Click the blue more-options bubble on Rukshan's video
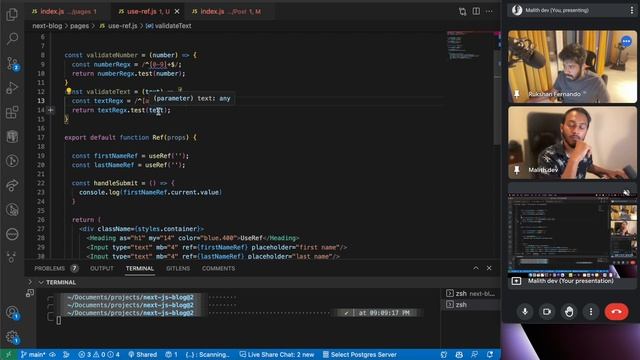Screen dimensions: 640x360 626,41
